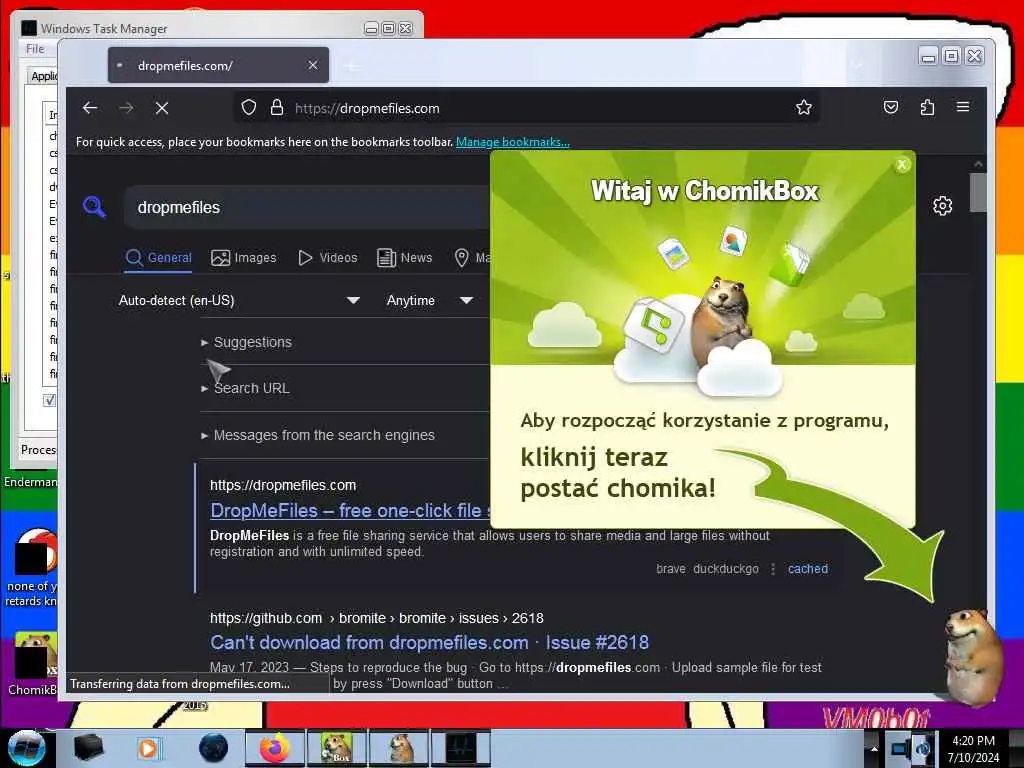The image size is (1024, 768).
Task: Show hidden system tray icons
Action: click(x=874, y=748)
